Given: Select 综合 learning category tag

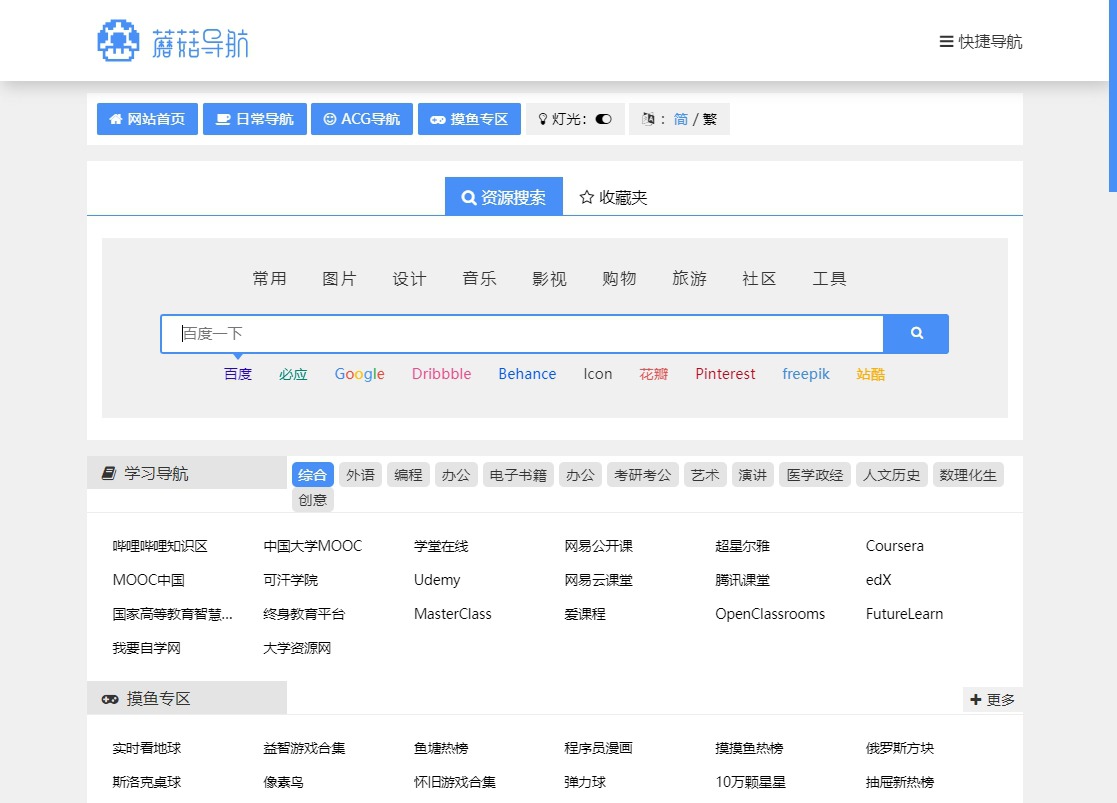Looking at the screenshot, I should click(x=313, y=475).
